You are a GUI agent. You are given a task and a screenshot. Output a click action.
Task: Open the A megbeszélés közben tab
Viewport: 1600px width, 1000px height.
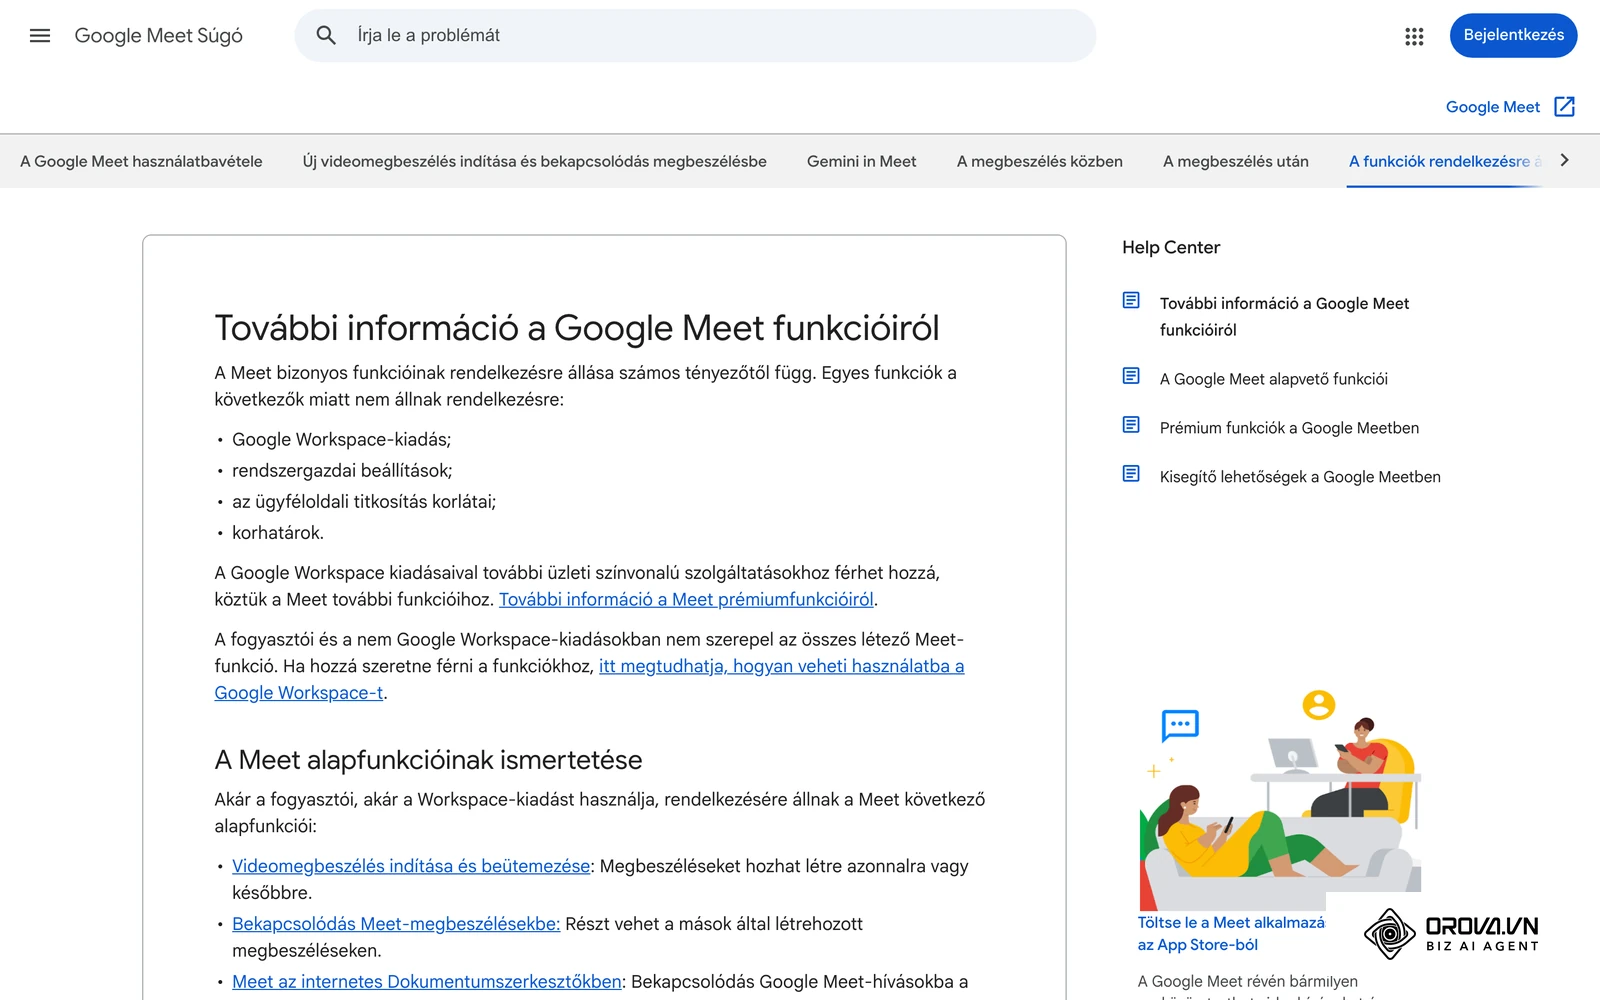click(1039, 161)
